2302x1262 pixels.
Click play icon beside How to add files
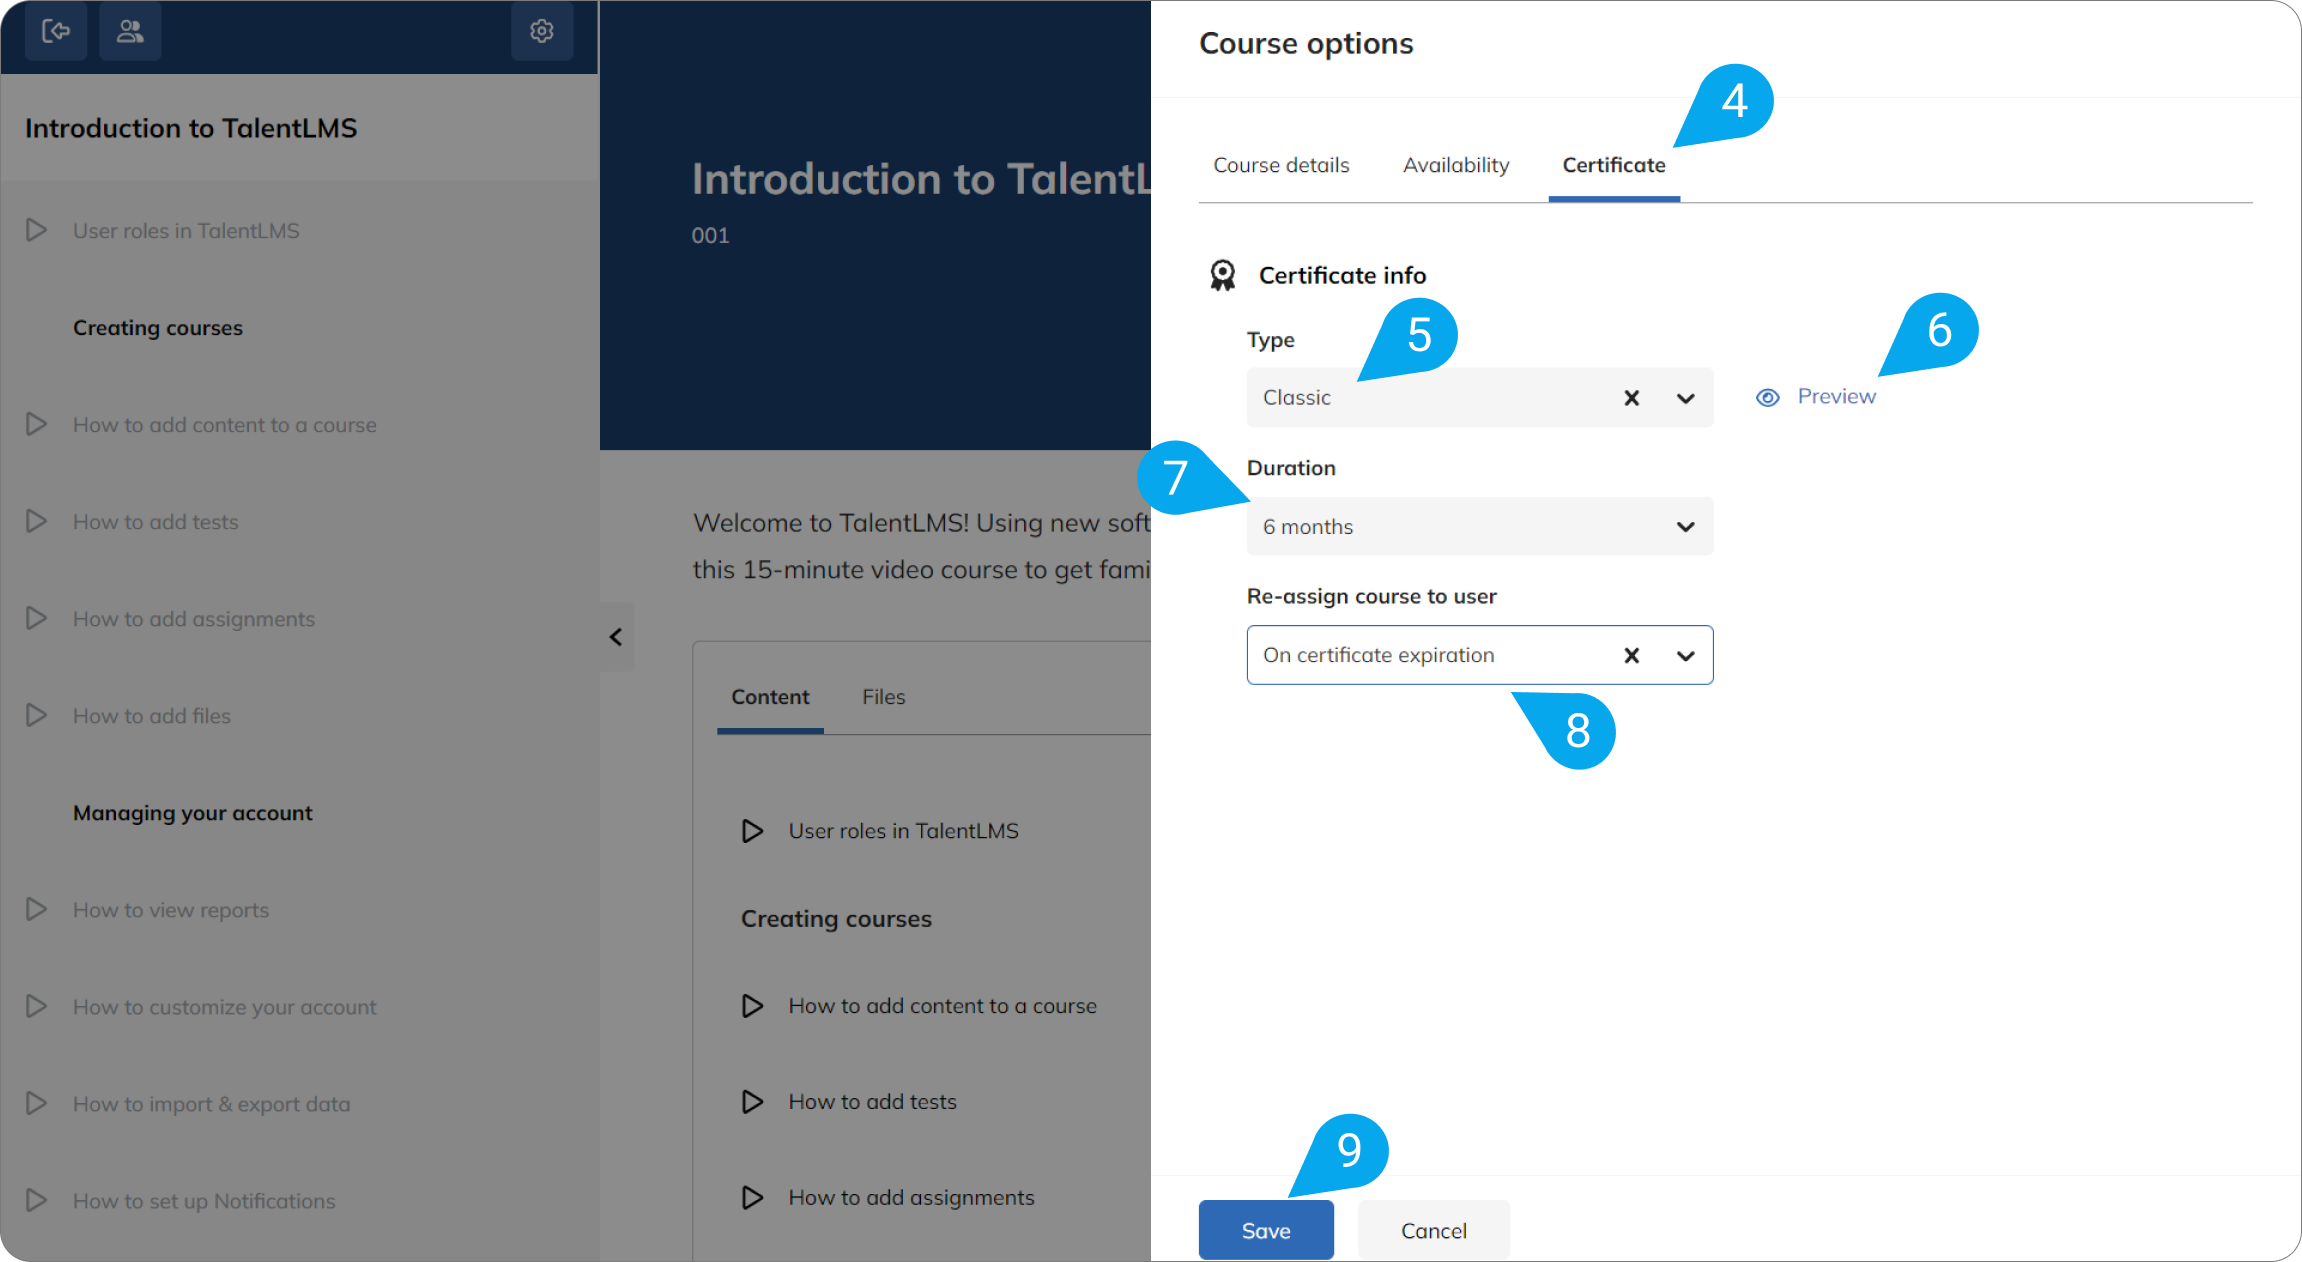click(x=36, y=715)
